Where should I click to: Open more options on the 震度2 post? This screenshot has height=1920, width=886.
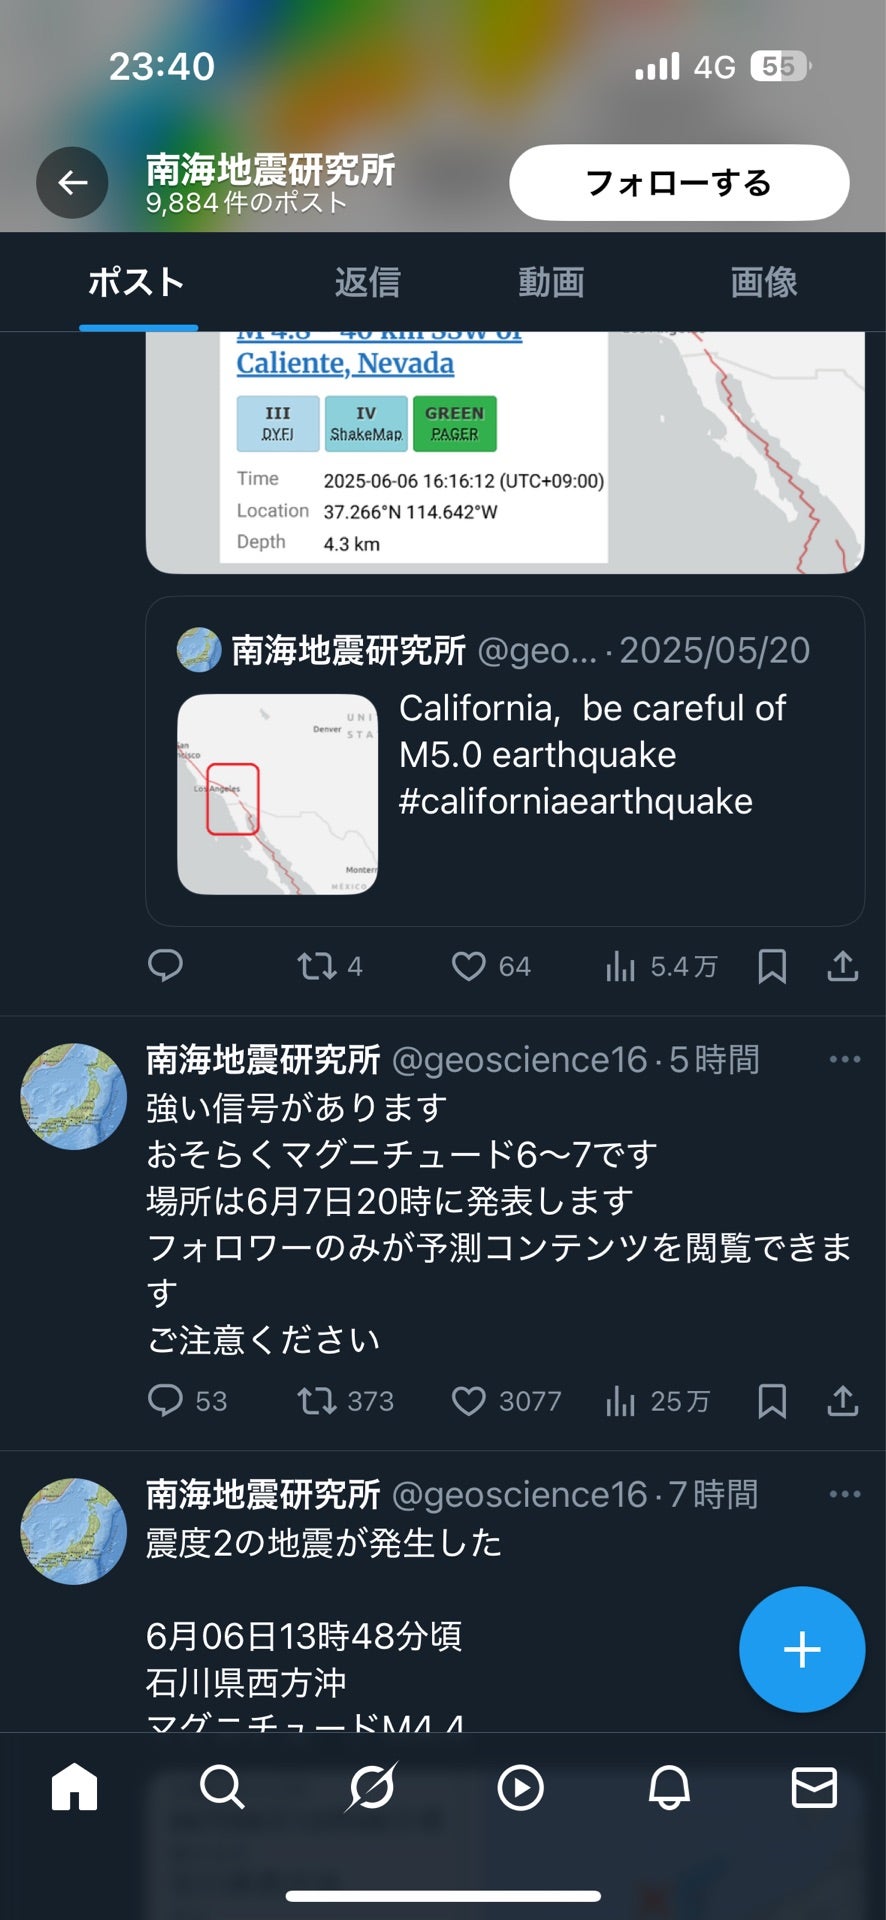(x=845, y=1493)
